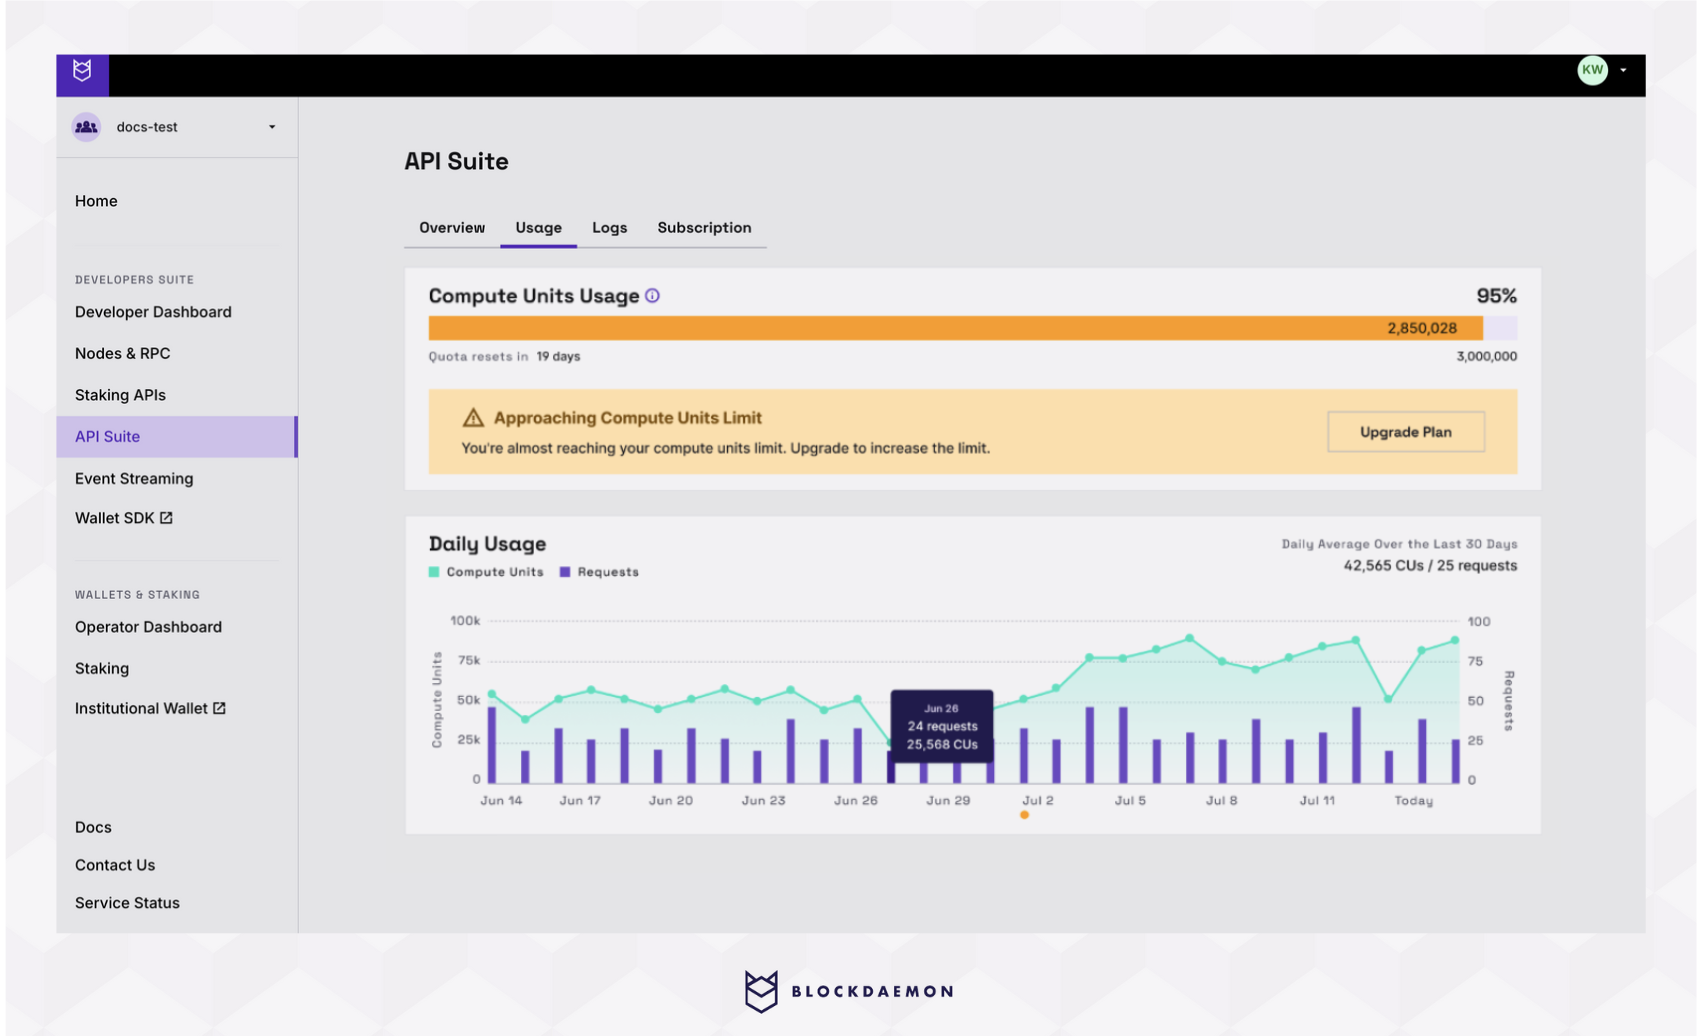
Task: Expand the account dropdown arrow beside KW
Action: pyautogui.click(x=1623, y=70)
